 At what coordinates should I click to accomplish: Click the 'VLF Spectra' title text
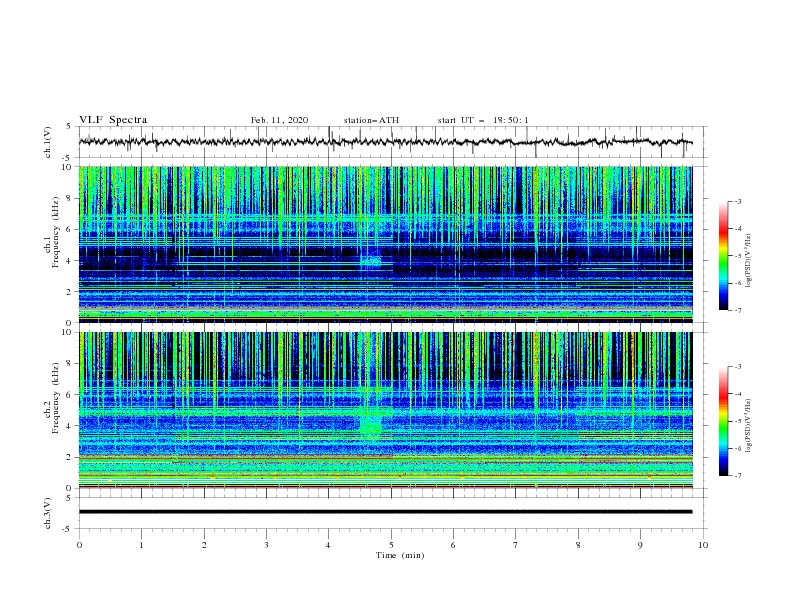pyautogui.click(x=113, y=120)
